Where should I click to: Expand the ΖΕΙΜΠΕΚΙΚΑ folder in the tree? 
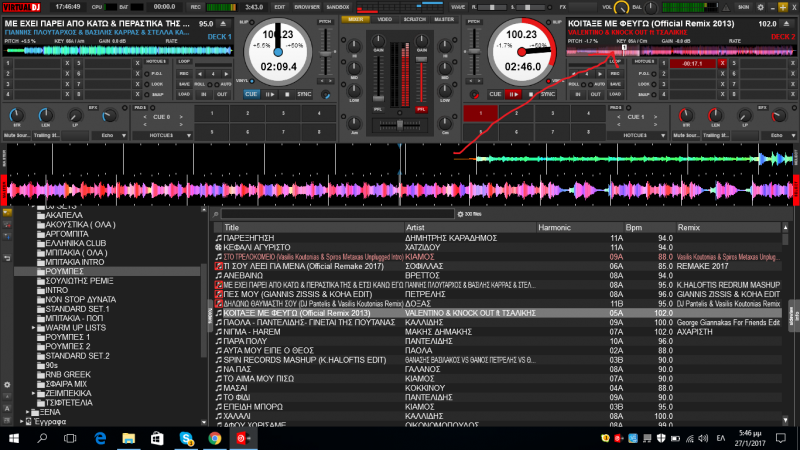pyautogui.click(x=33, y=393)
